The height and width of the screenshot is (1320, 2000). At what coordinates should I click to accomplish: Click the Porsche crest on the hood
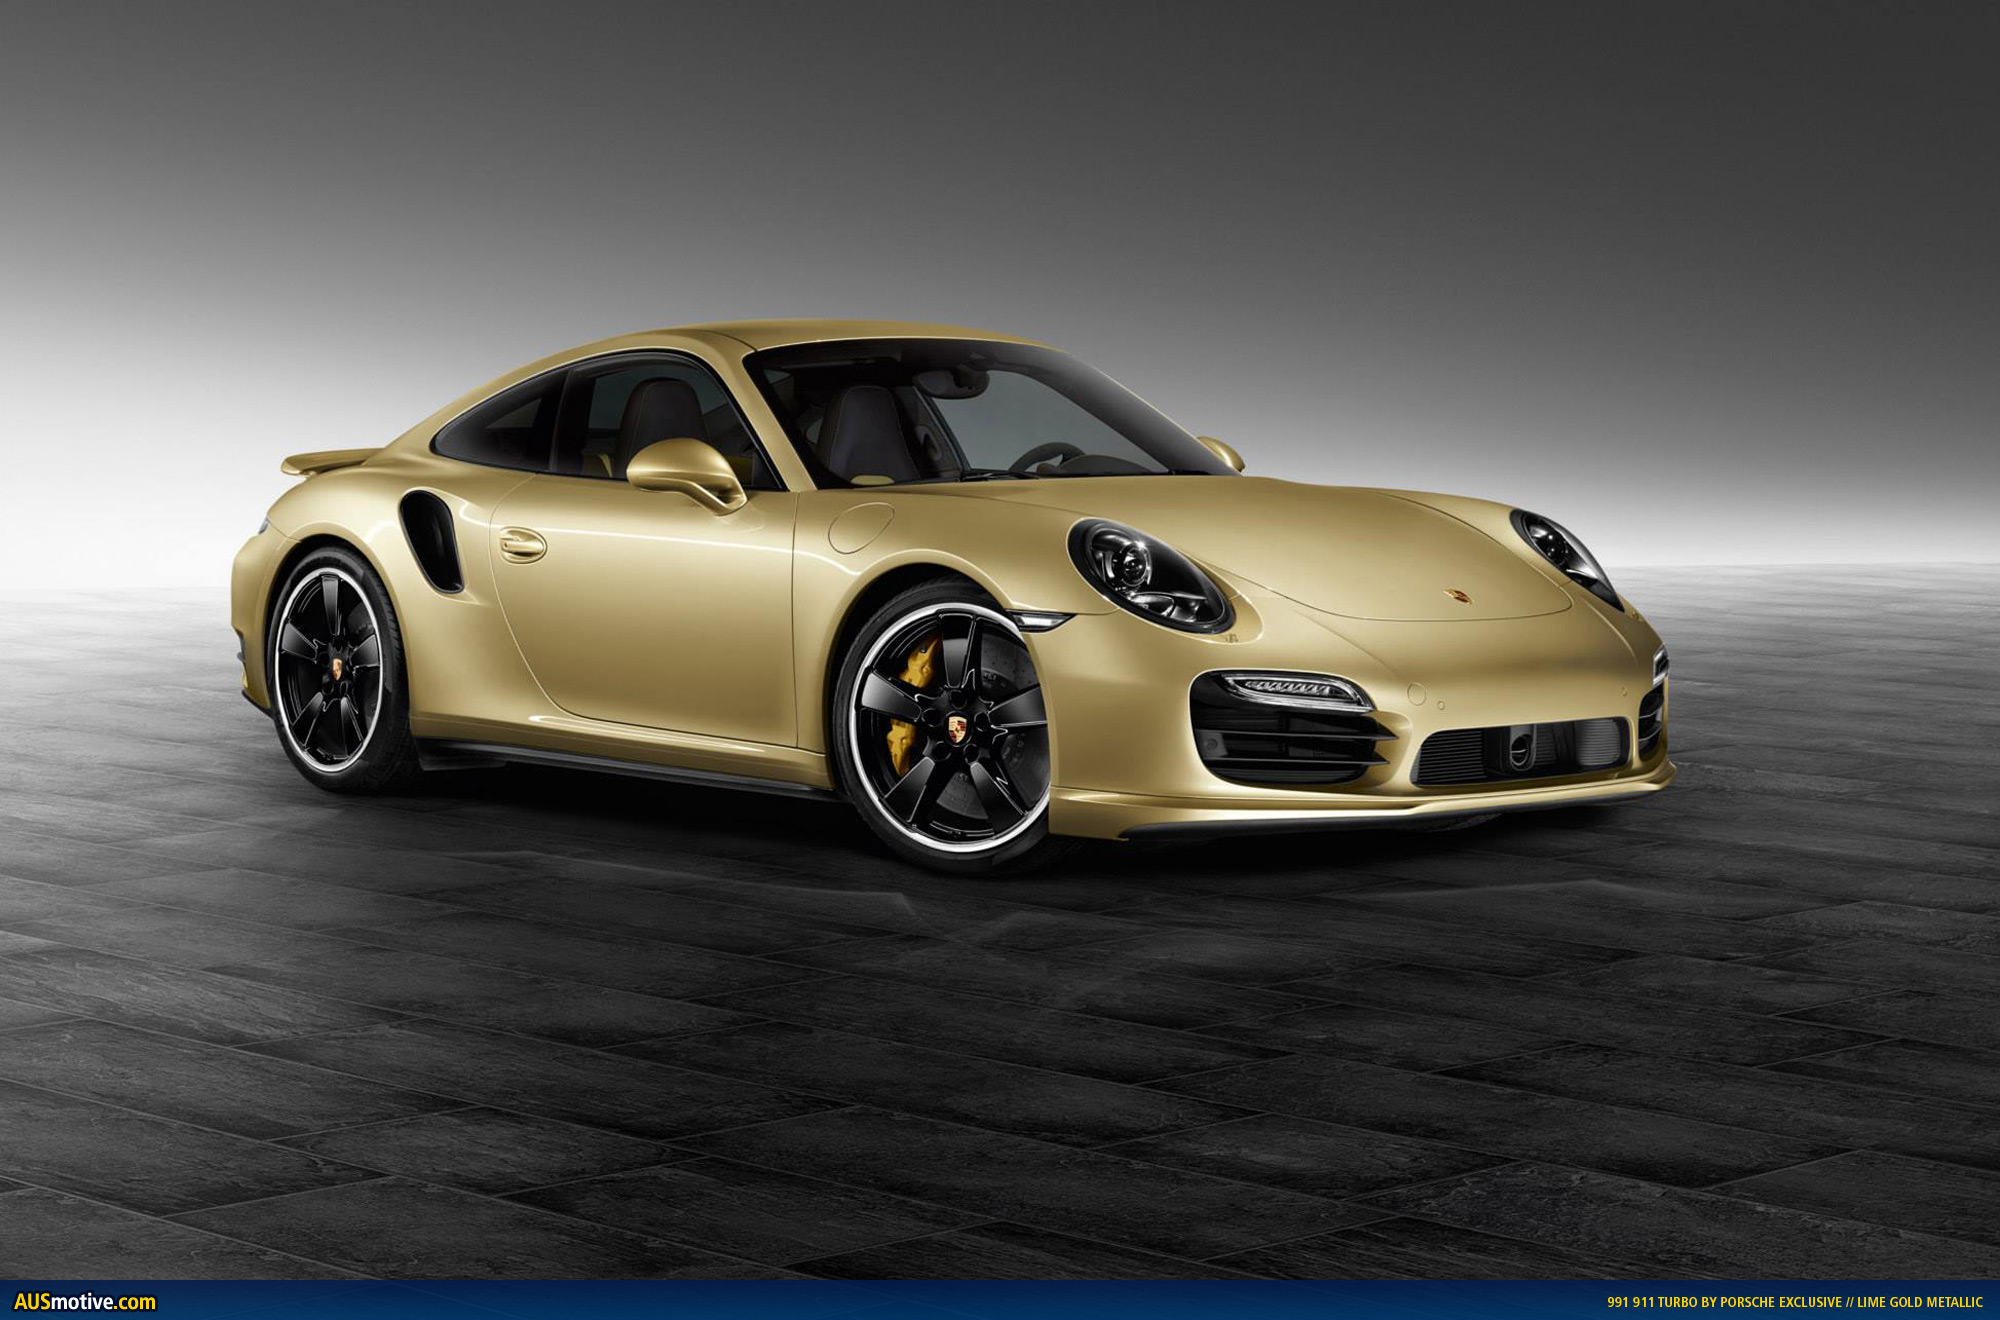click(1458, 596)
